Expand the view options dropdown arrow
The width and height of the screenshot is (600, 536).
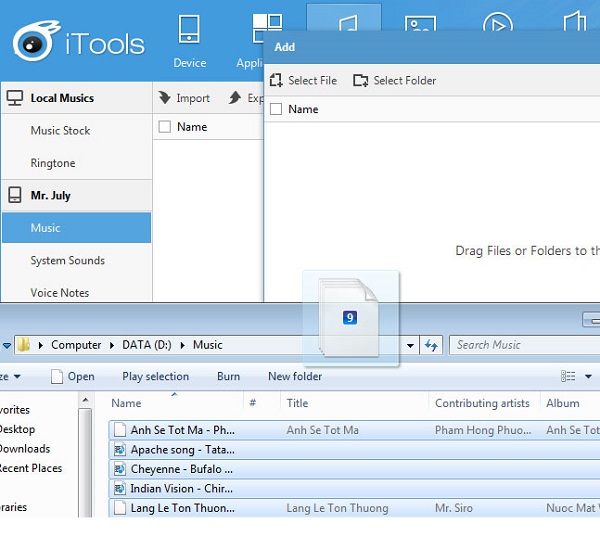pyautogui.click(x=588, y=377)
